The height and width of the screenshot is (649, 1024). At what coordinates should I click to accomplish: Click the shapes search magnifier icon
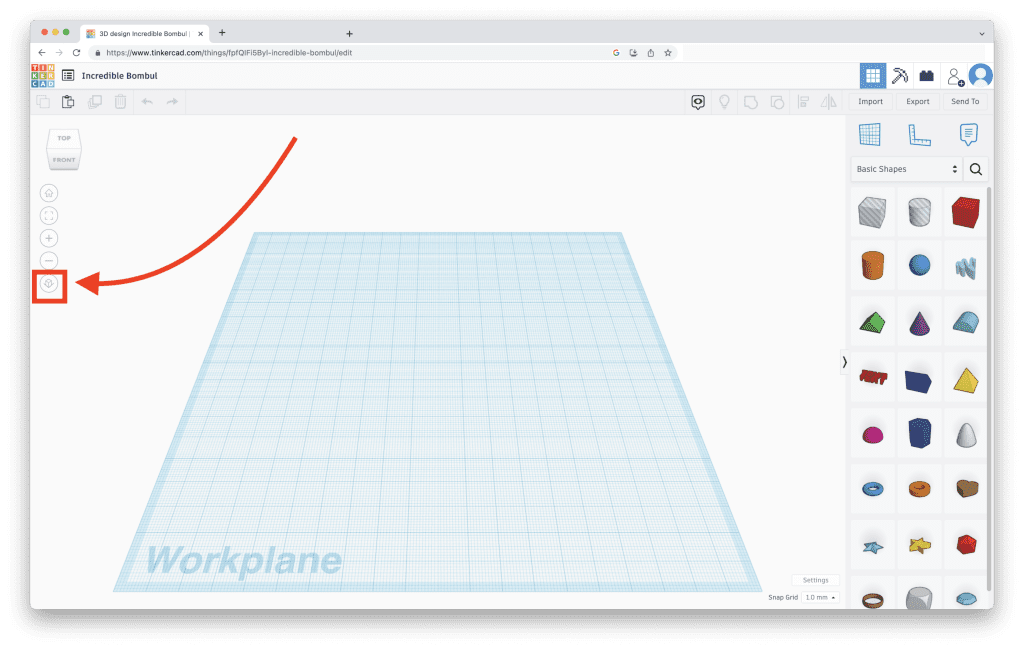tap(976, 170)
